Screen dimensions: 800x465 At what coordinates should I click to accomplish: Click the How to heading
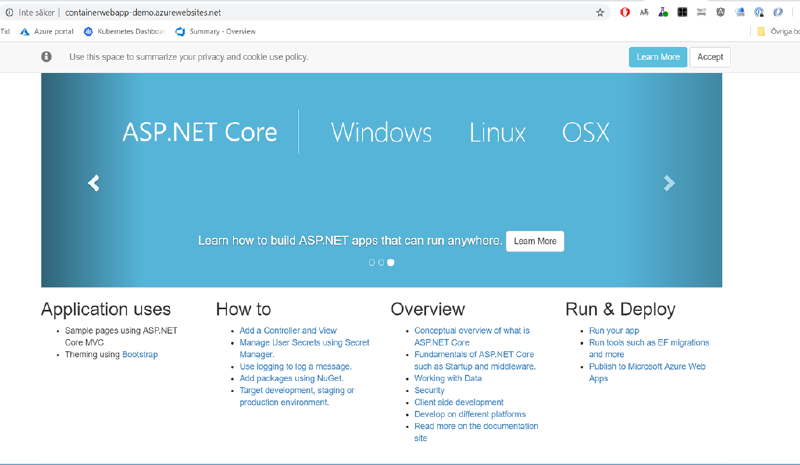pos(243,309)
